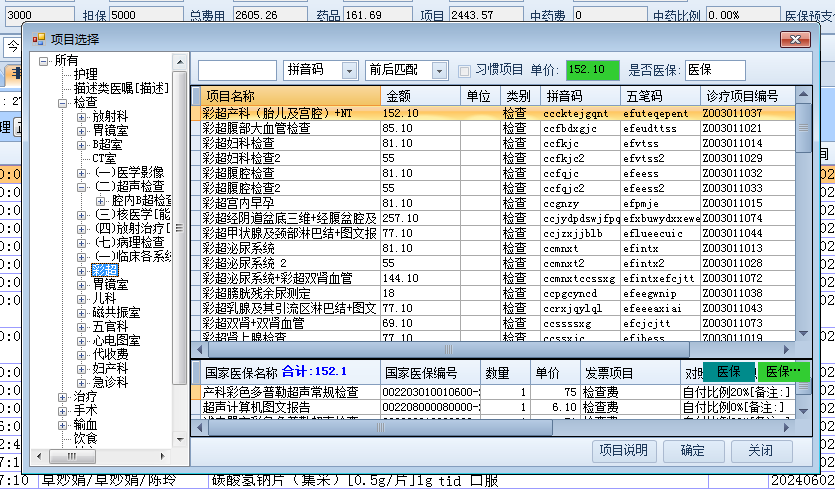The image size is (835, 503).
Task: Click the green 医保… button
Action: tap(783, 372)
